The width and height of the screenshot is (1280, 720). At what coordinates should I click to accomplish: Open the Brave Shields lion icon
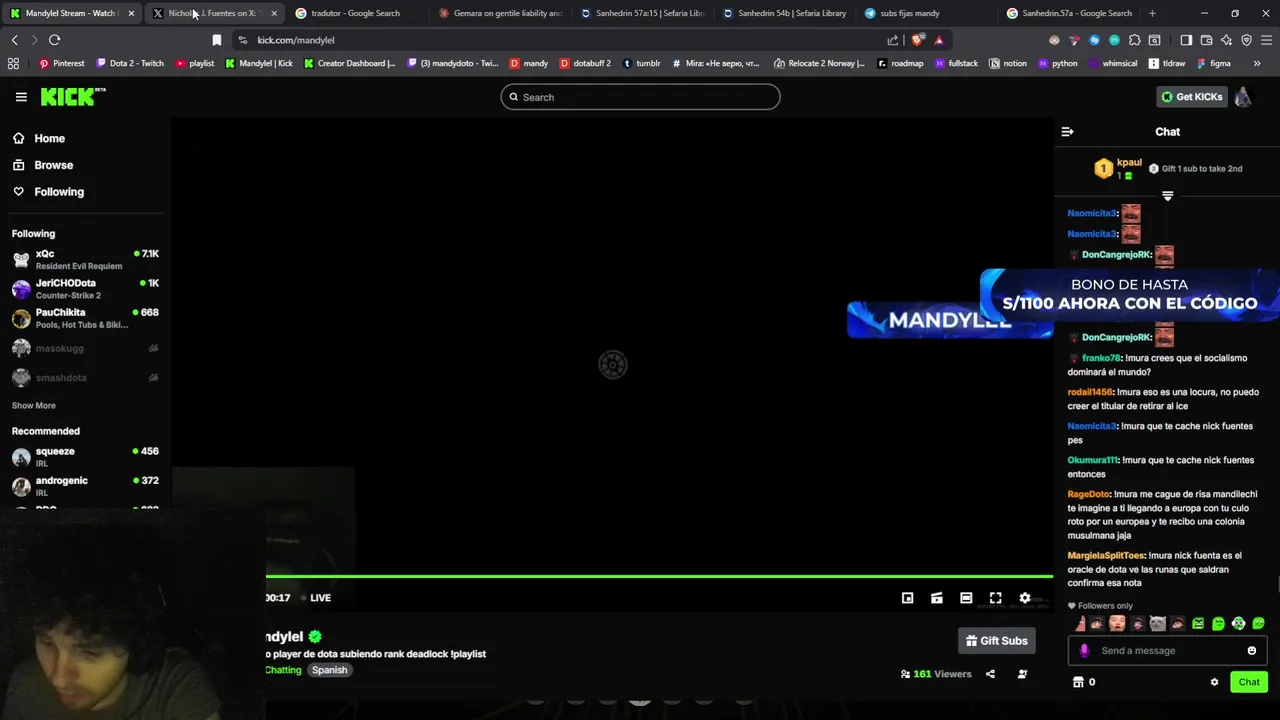(x=917, y=40)
